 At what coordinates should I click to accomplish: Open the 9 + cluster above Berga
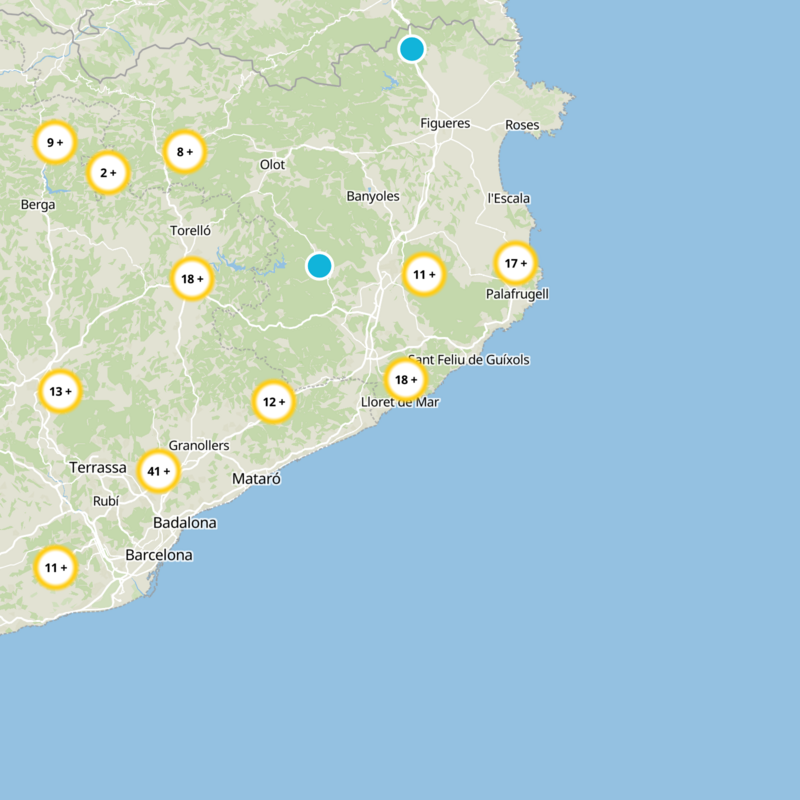[55, 142]
